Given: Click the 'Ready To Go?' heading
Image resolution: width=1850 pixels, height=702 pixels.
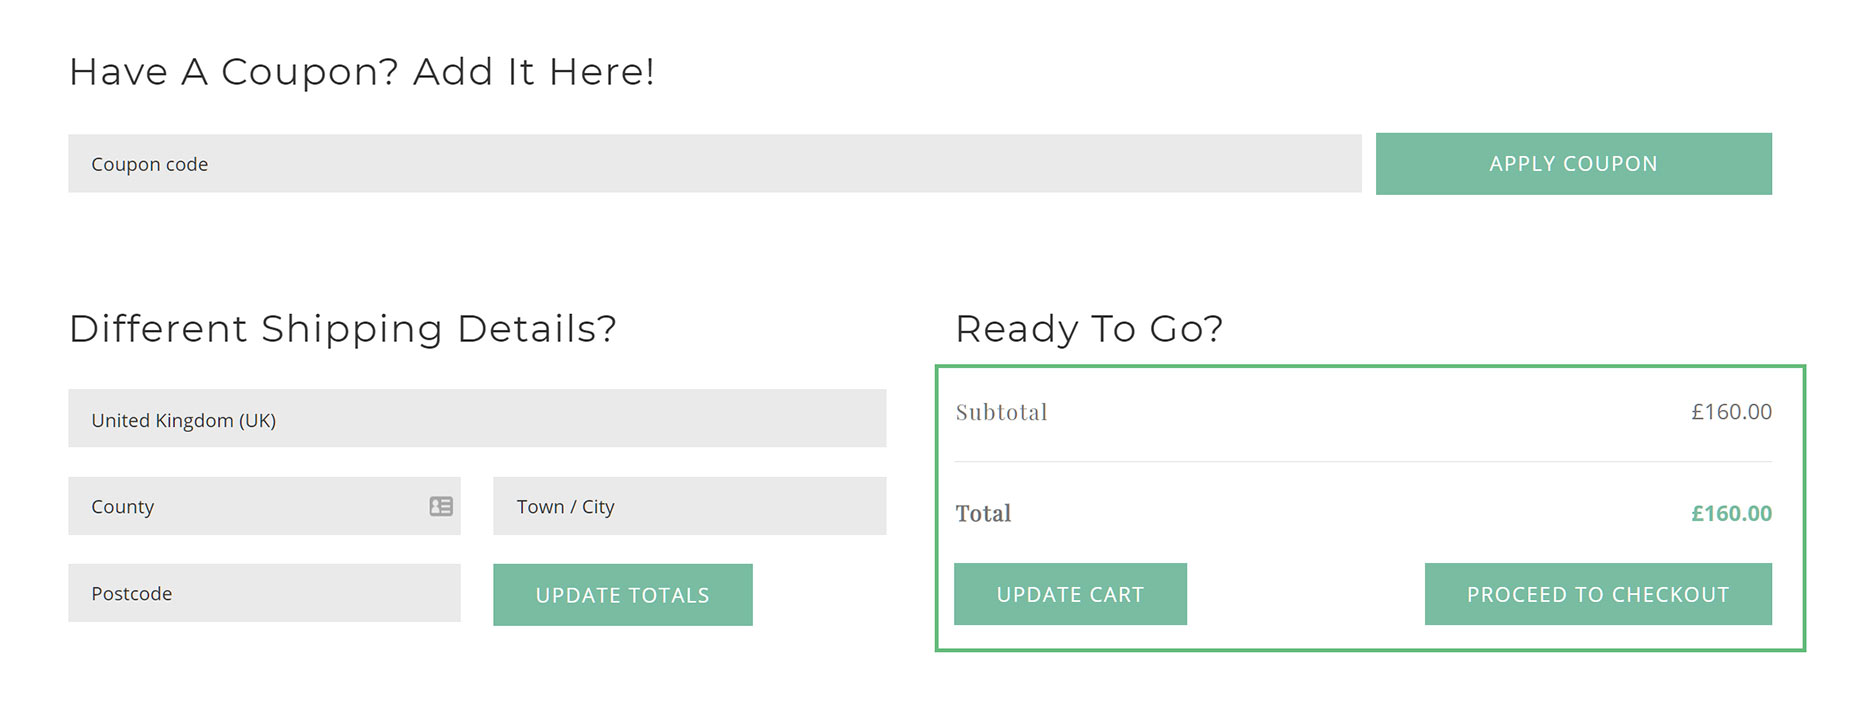Looking at the screenshot, I should click(1089, 329).
